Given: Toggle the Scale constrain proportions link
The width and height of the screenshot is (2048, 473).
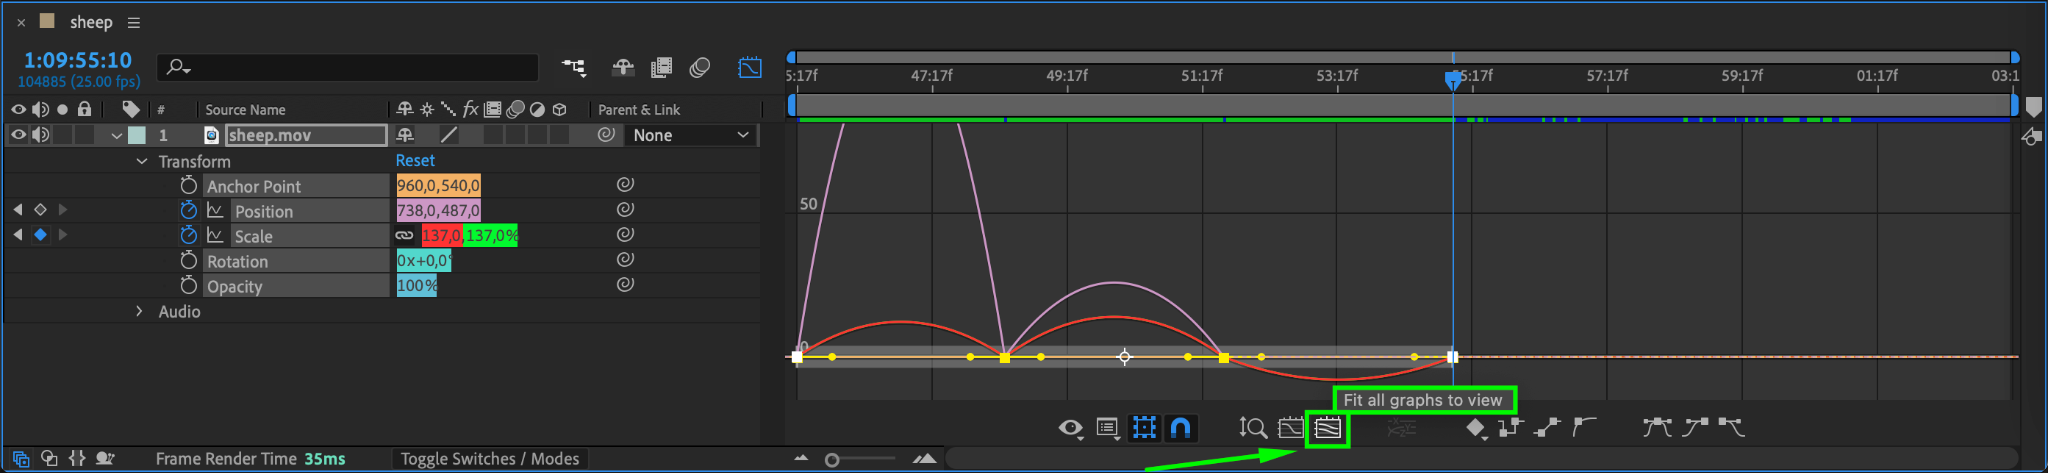Looking at the screenshot, I should 404,236.
